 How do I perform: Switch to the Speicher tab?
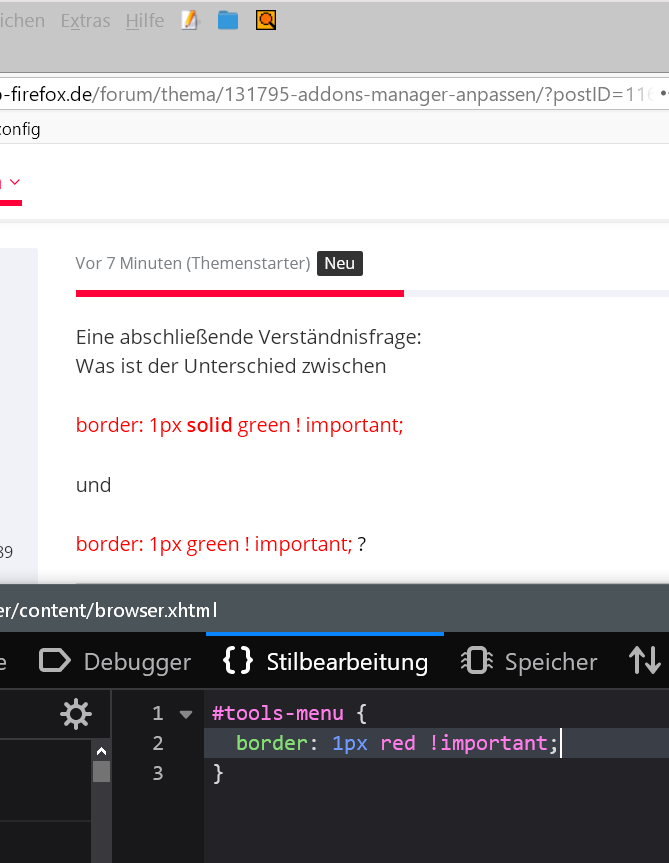(550, 662)
